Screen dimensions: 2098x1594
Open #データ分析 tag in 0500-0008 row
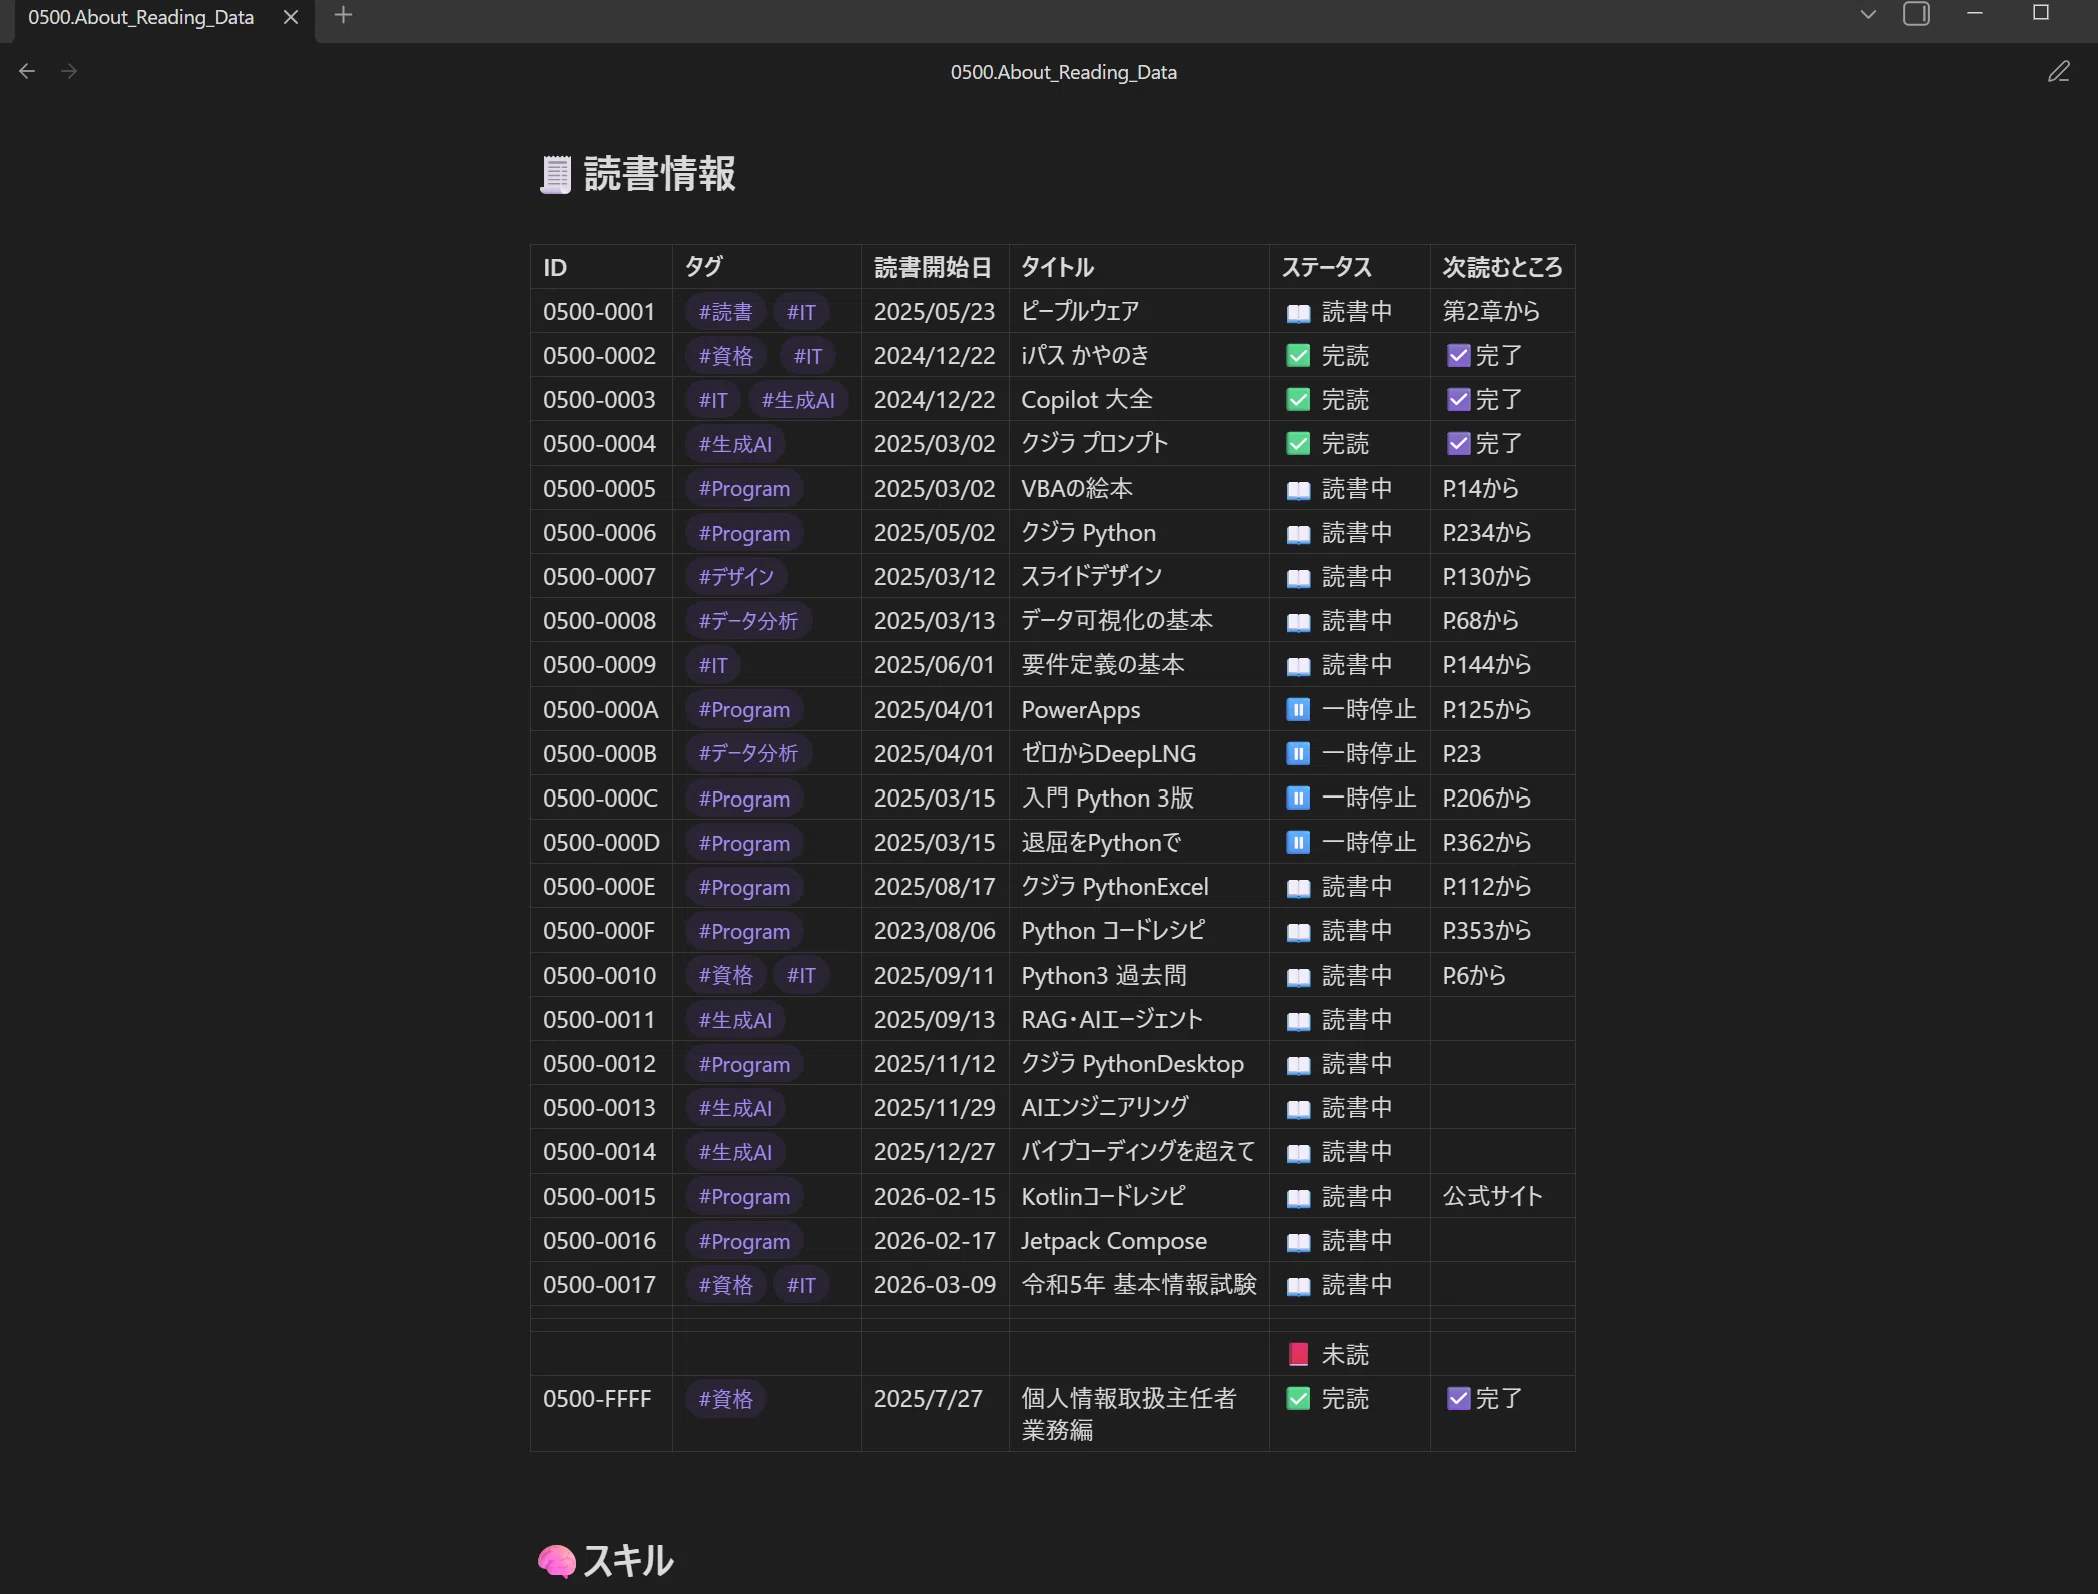(748, 621)
